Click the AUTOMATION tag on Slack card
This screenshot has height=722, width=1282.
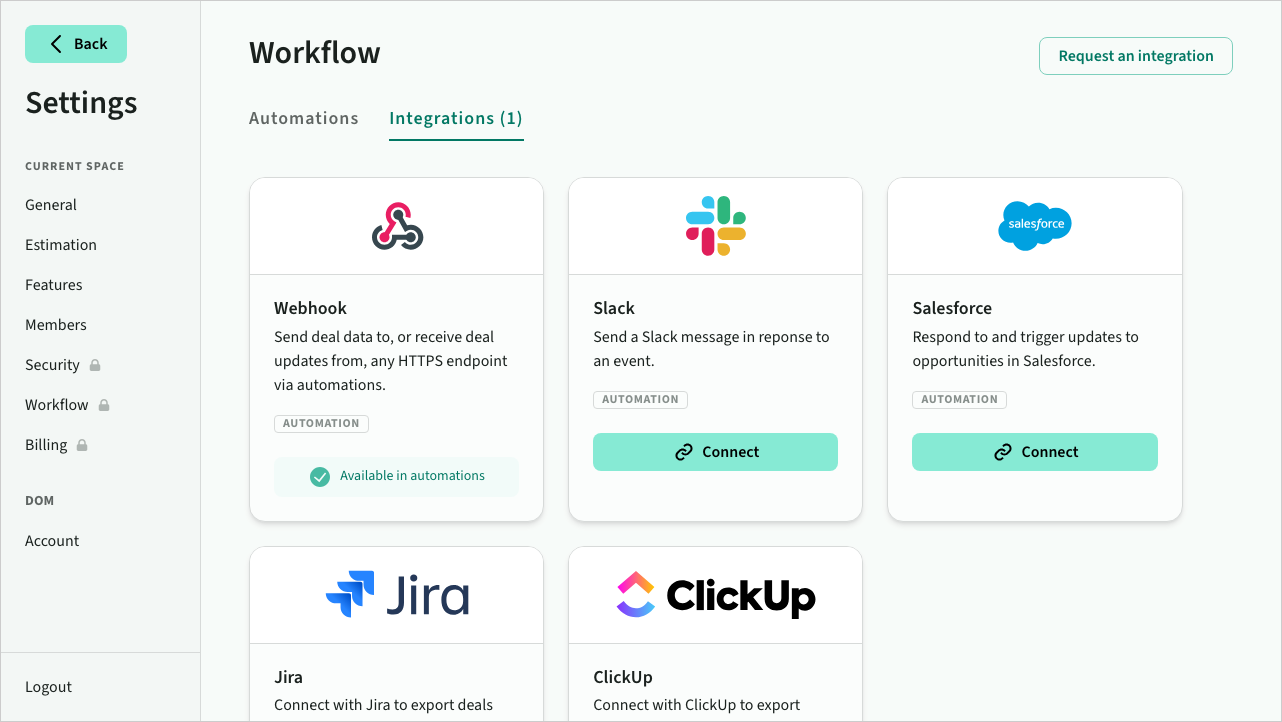tap(640, 400)
